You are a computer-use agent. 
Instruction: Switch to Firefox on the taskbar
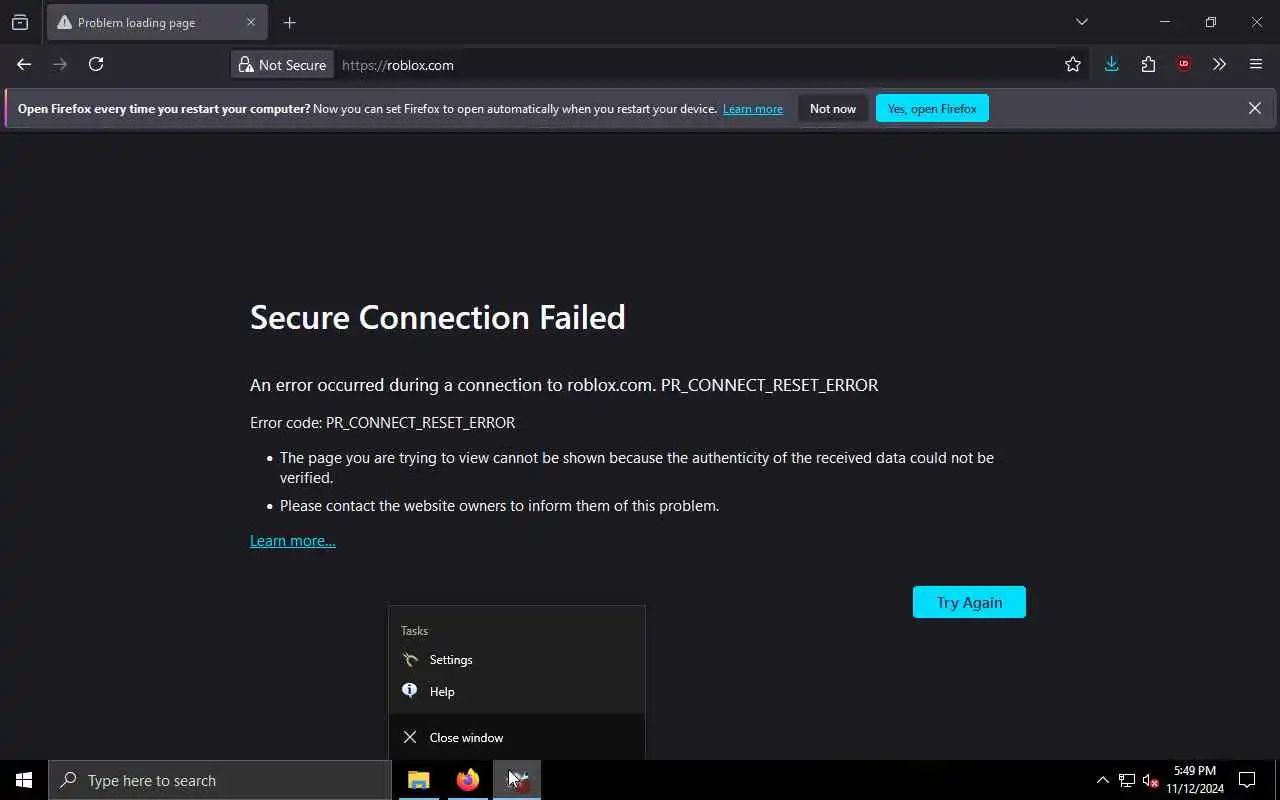click(x=468, y=780)
